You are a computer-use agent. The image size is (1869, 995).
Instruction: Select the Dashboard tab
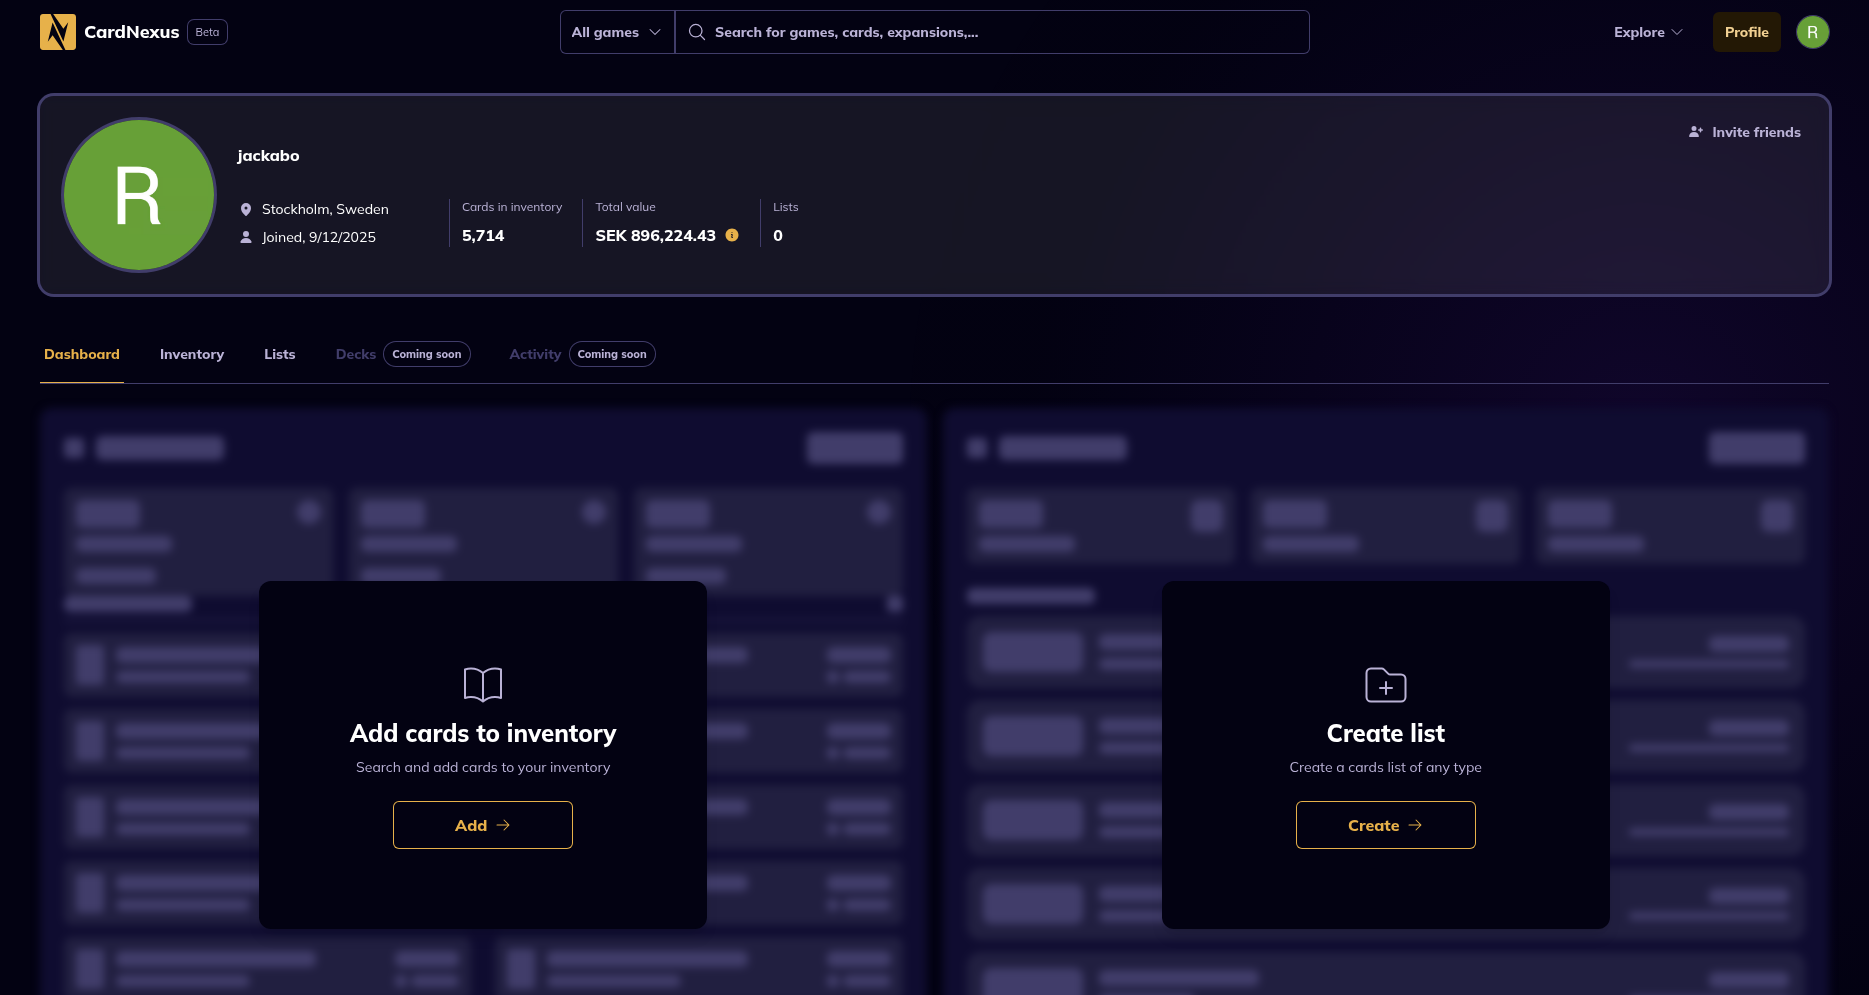point(82,354)
